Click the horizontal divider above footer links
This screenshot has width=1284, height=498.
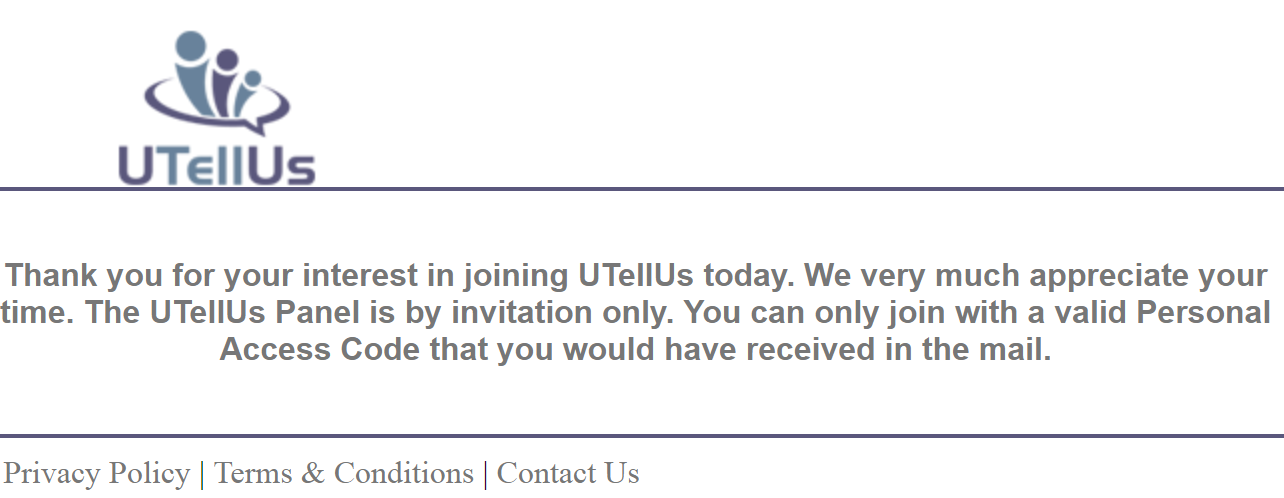[x=642, y=436]
